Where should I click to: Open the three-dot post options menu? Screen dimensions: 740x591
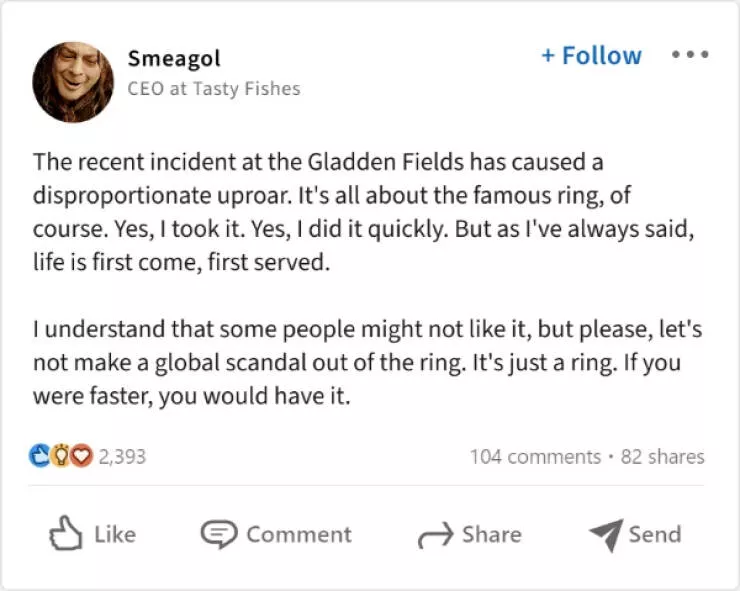[690, 55]
